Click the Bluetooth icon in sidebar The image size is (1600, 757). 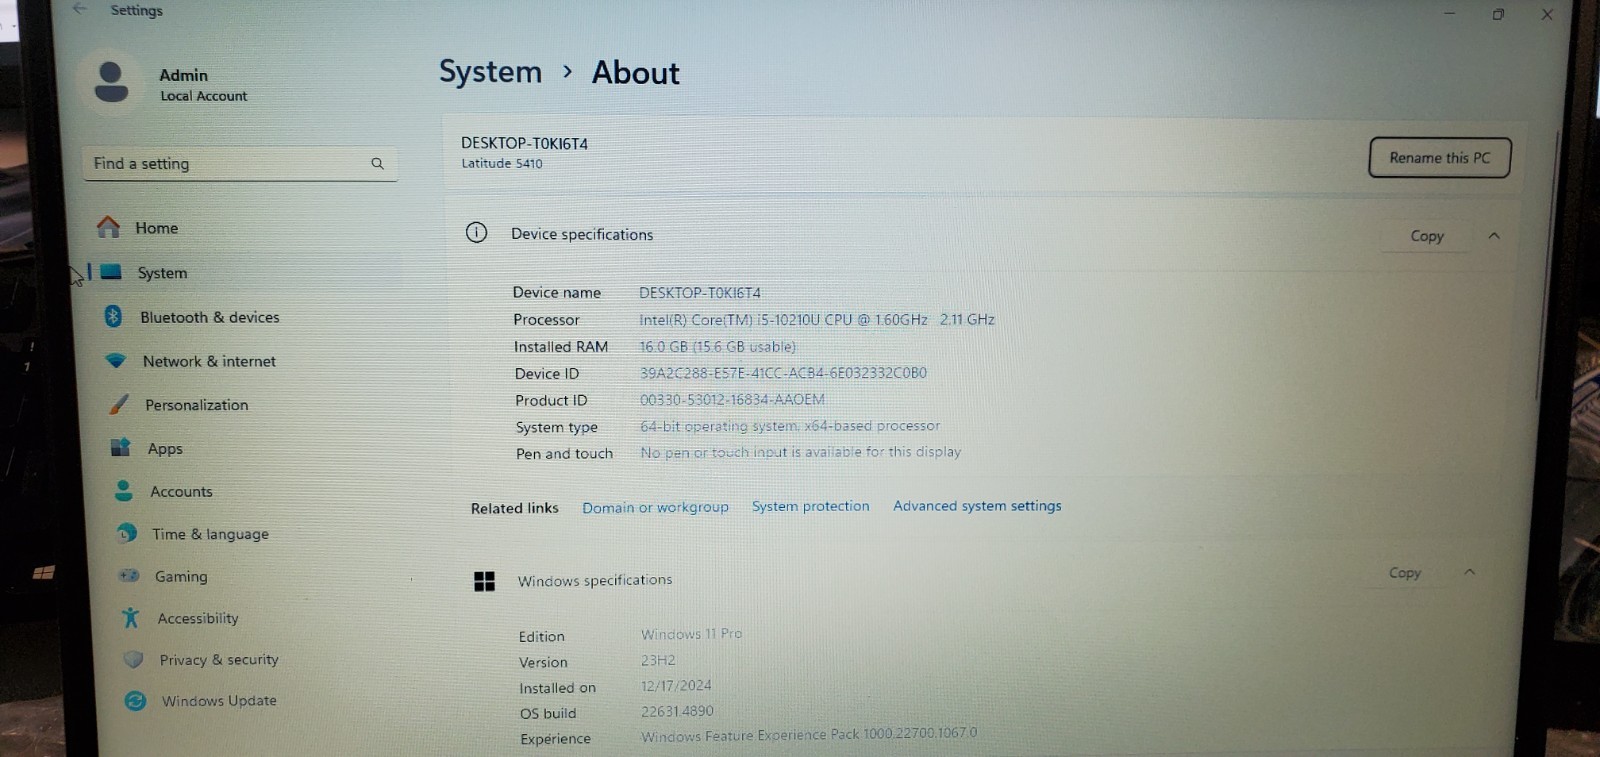coord(113,316)
